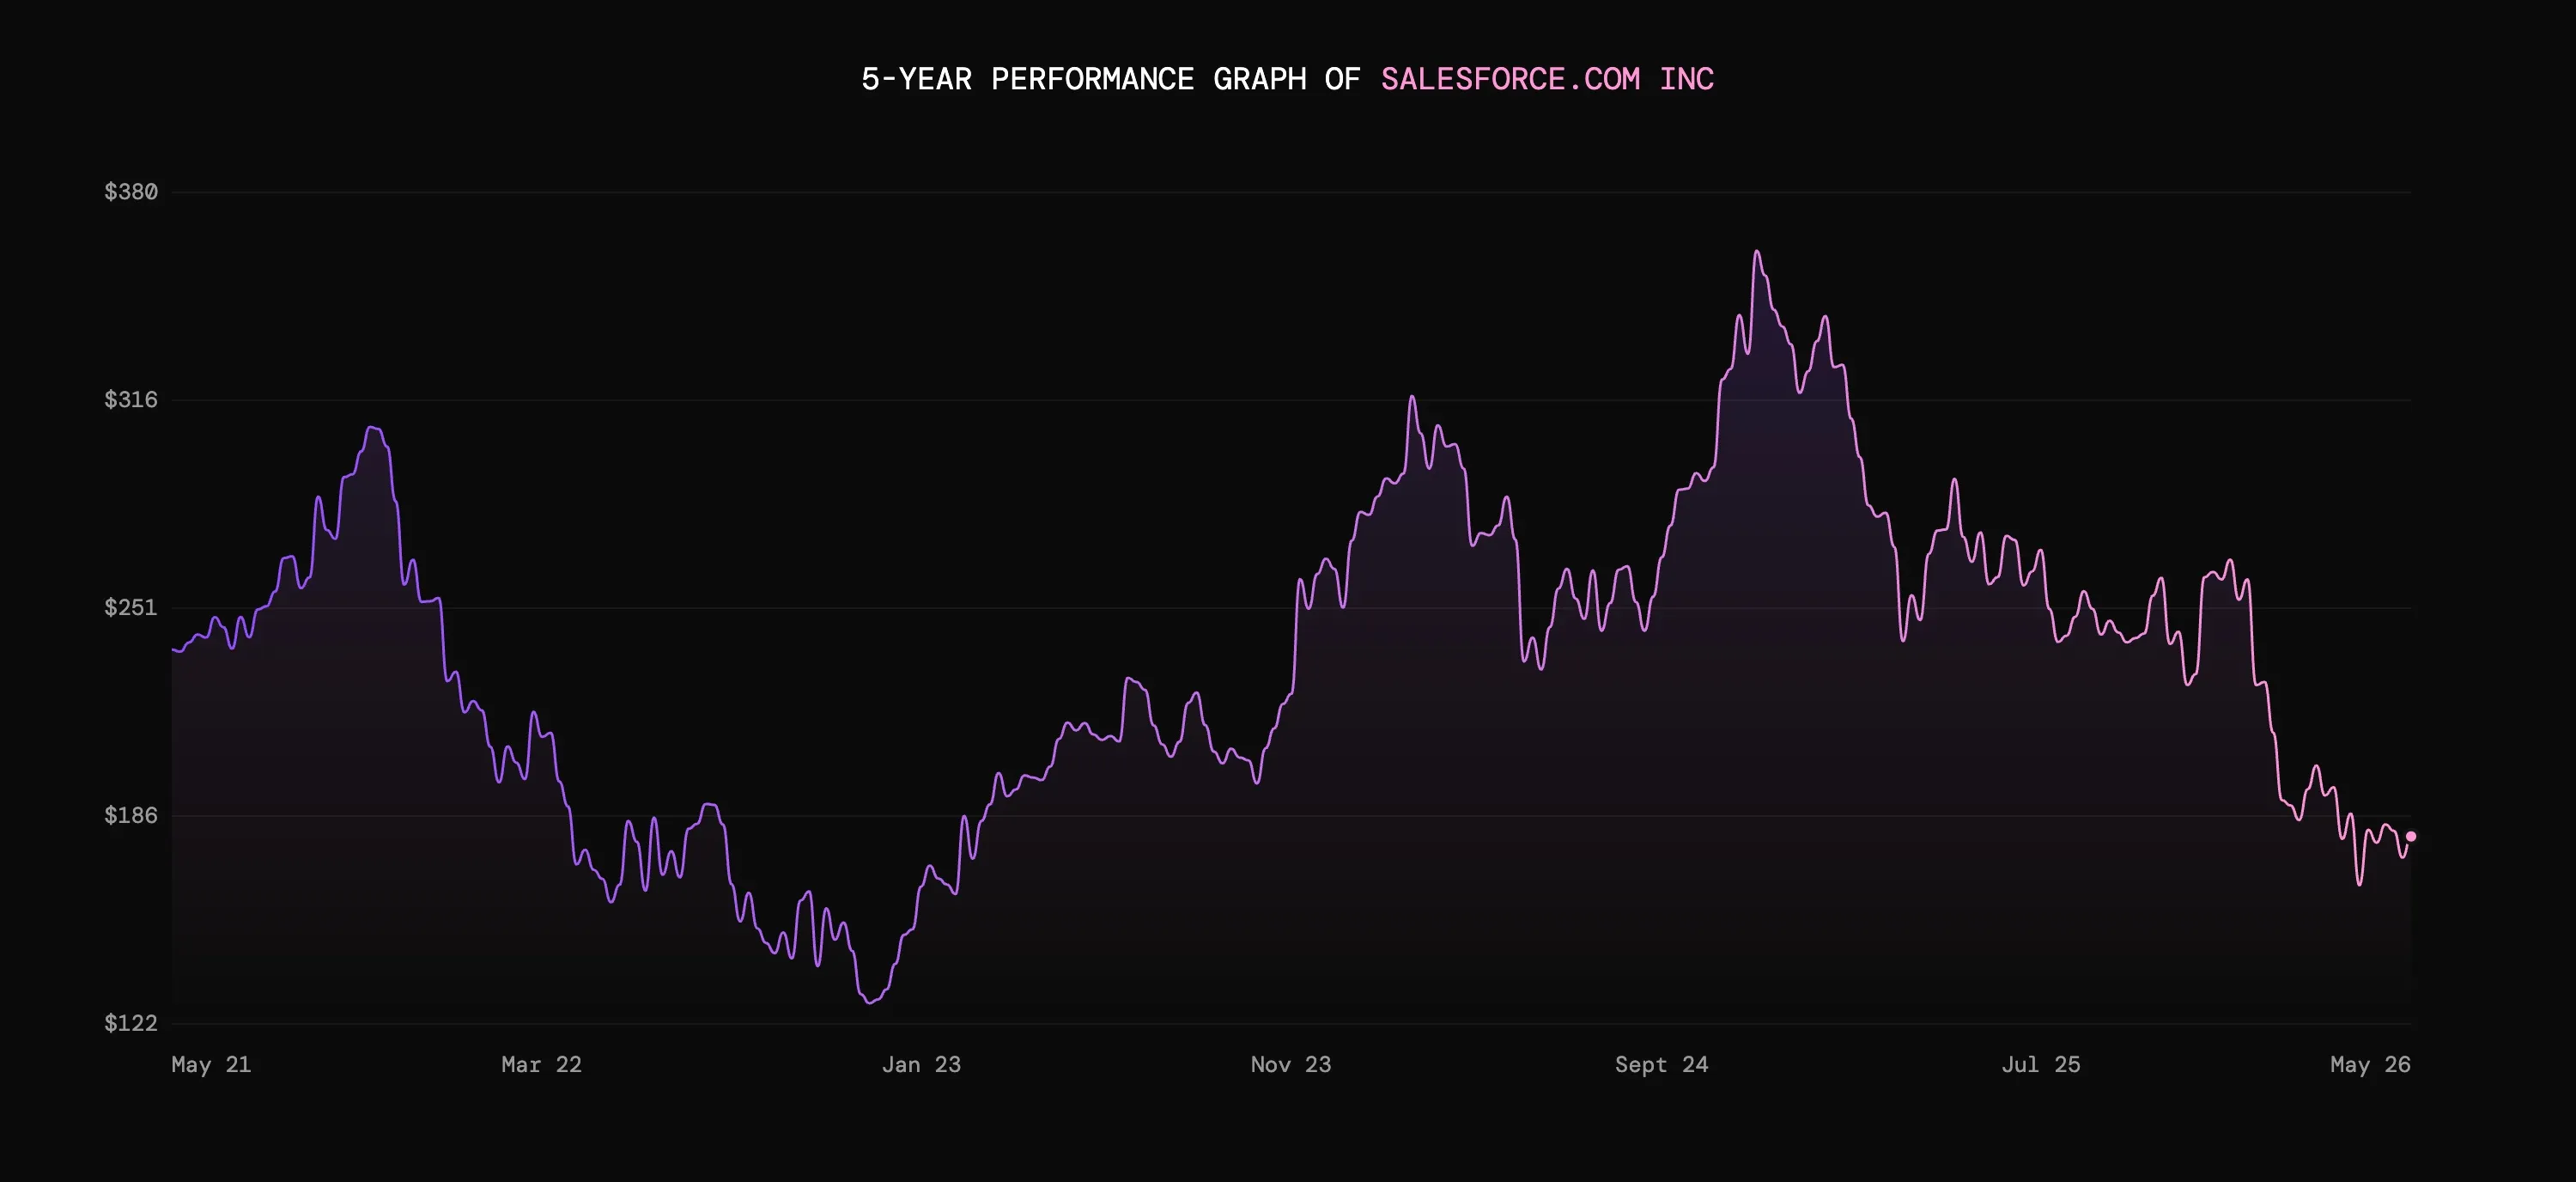The height and width of the screenshot is (1182, 2576).
Task: Click the Nov 23 x-axis label
Action: point(1291,1064)
